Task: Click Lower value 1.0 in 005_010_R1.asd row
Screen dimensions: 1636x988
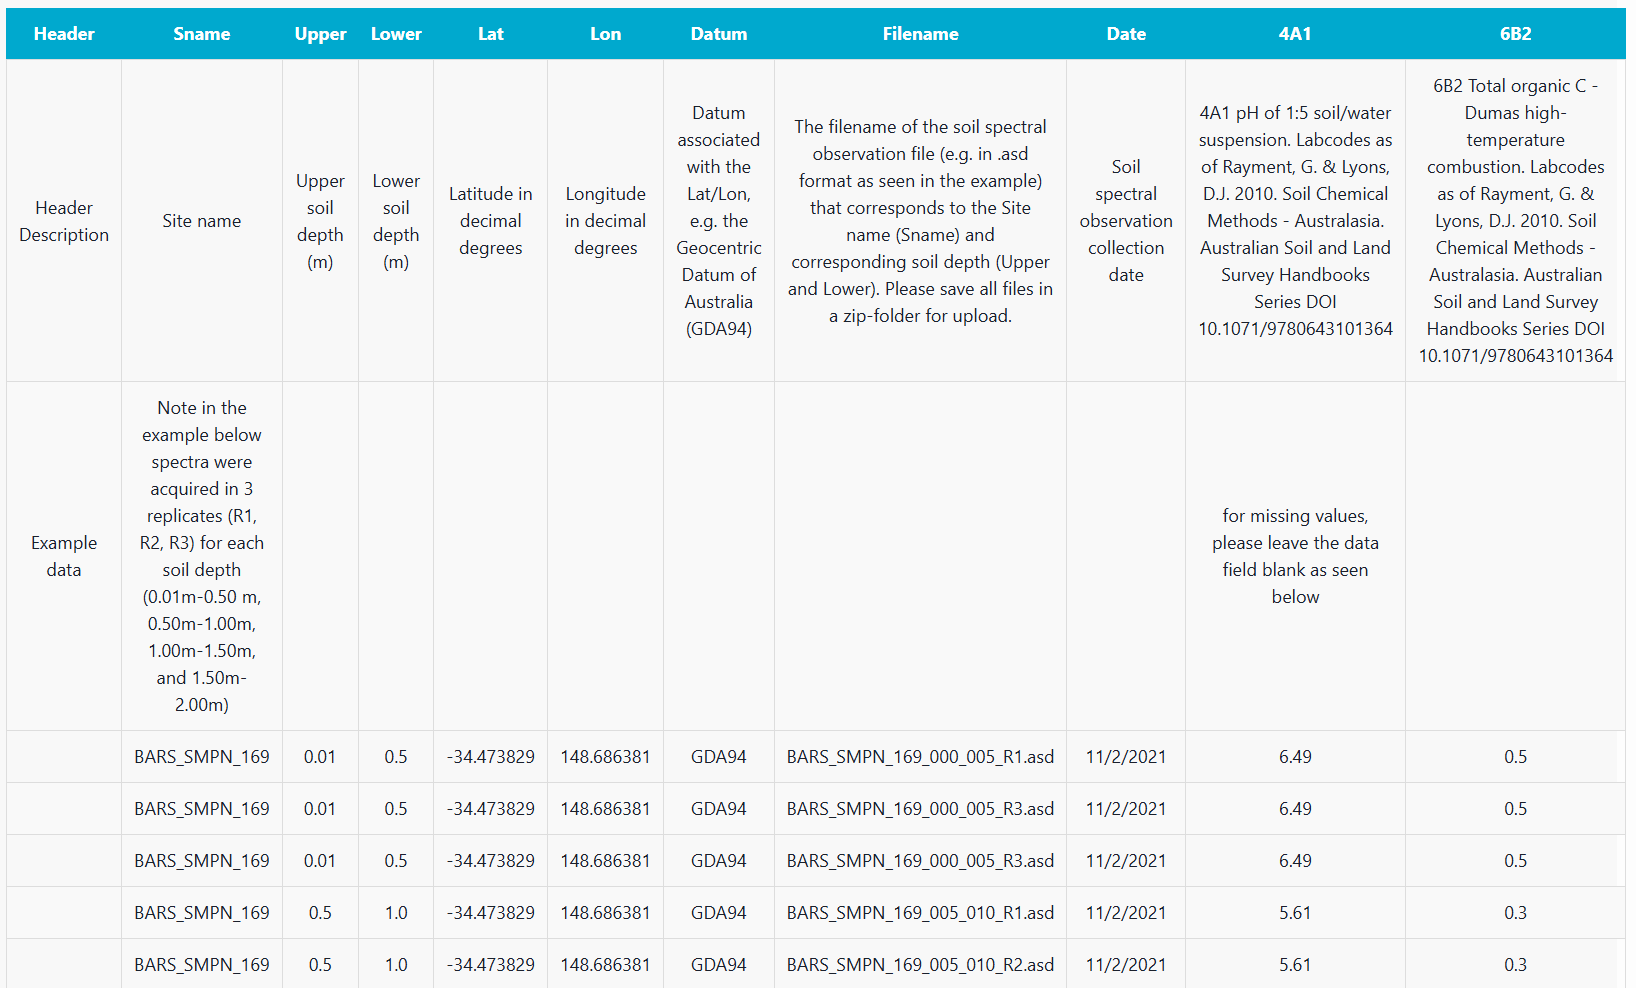Action: [x=396, y=913]
